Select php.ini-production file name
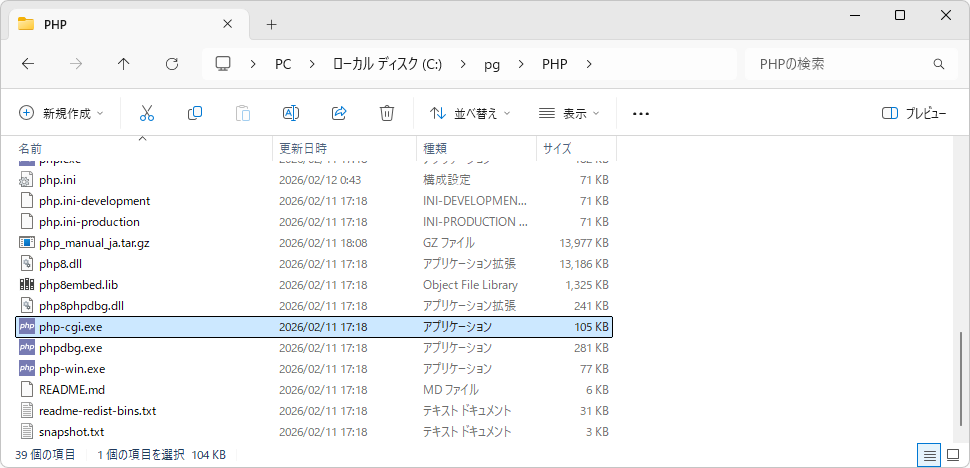Viewport: 970px width, 468px height. (x=89, y=222)
